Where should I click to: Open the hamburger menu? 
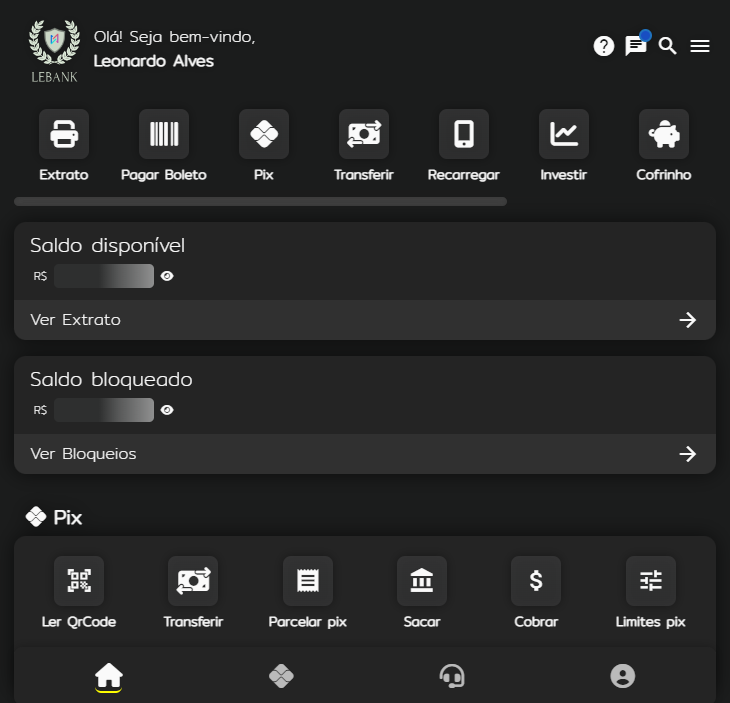click(700, 46)
